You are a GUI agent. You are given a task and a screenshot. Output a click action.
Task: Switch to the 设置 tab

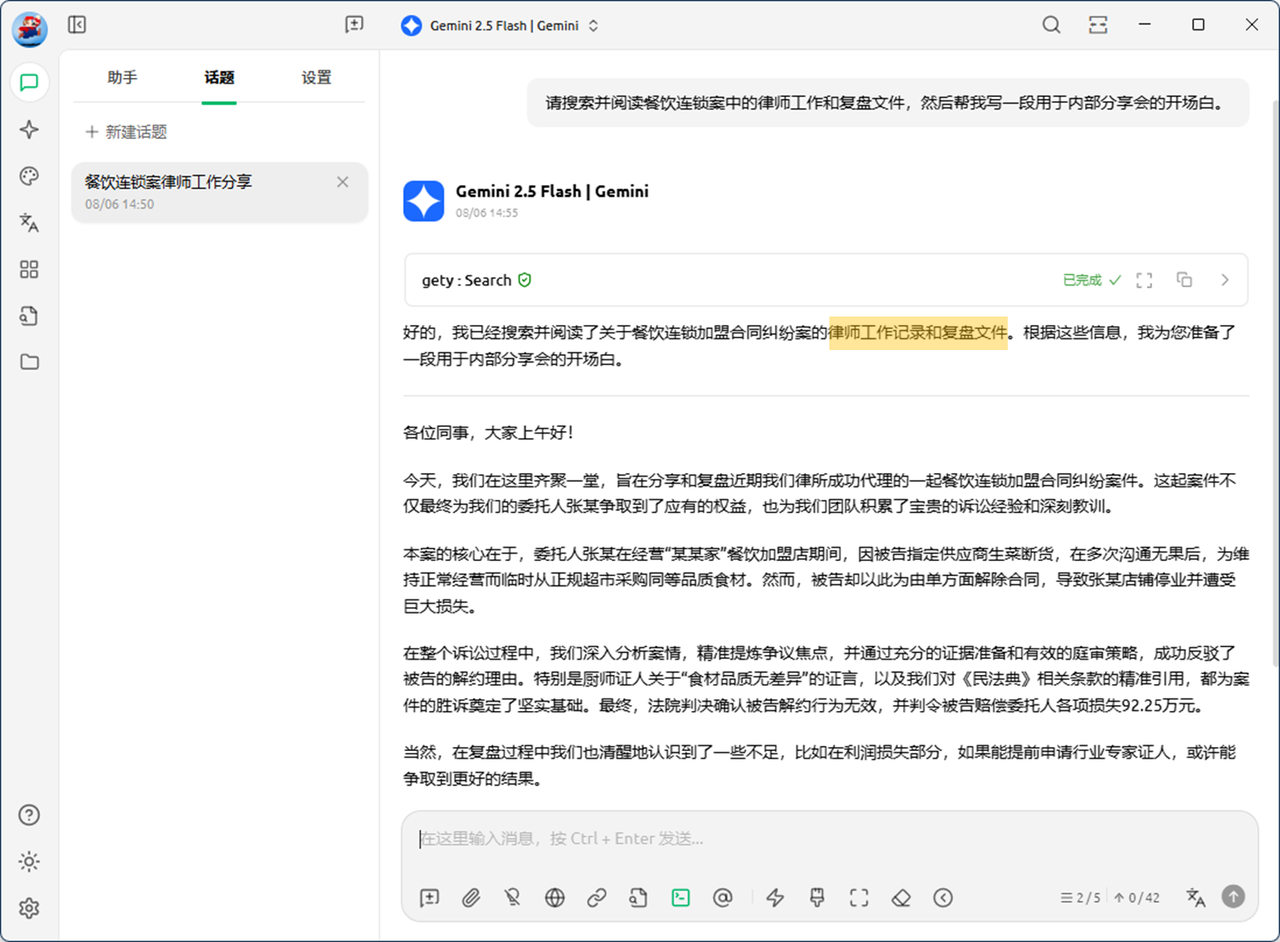pos(316,77)
